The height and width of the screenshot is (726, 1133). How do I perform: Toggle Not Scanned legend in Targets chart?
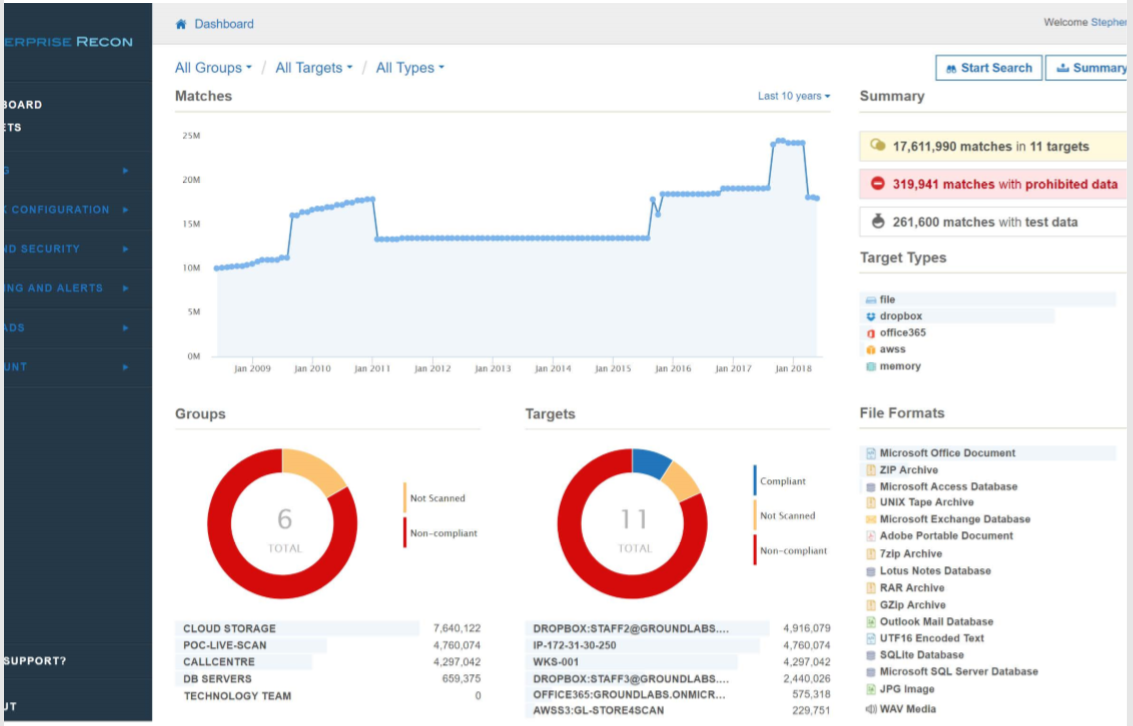pyautogui.click(x=787, y=516)
